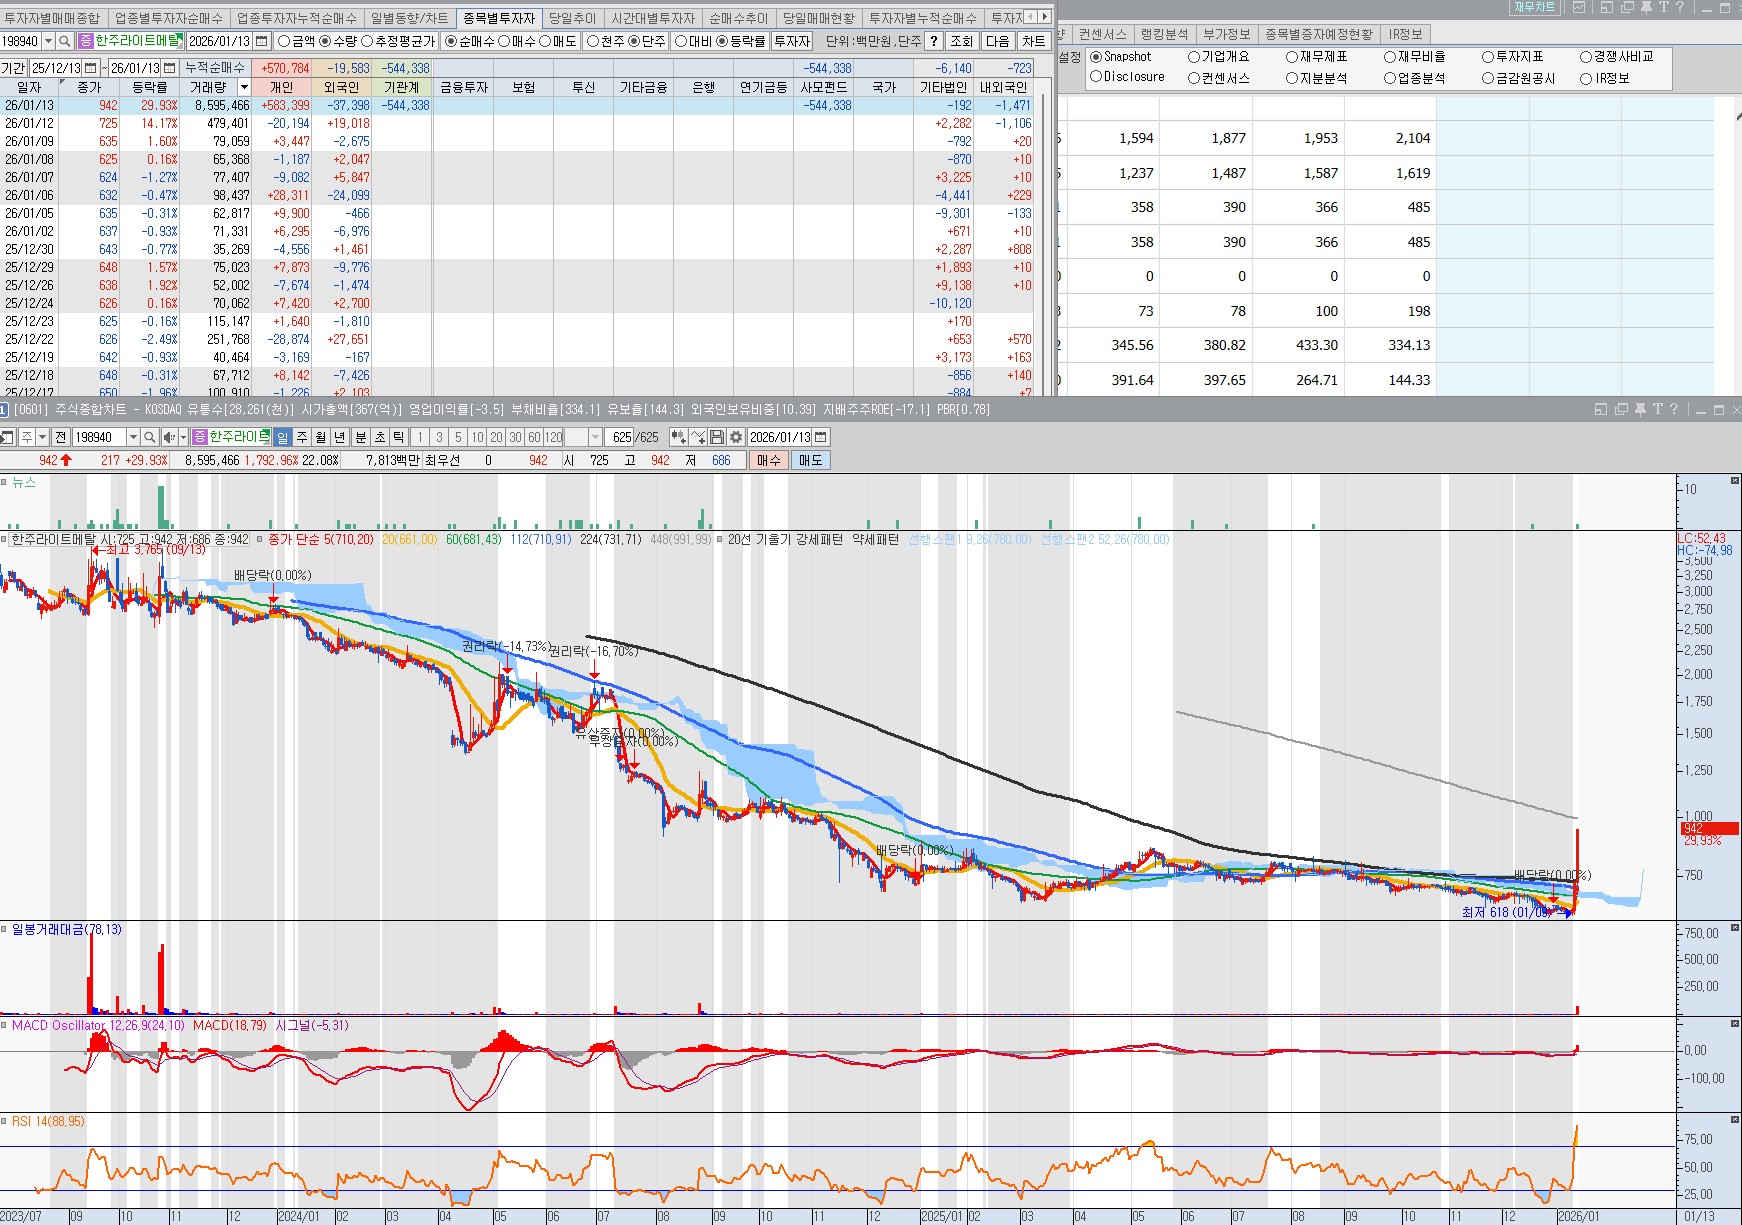Screen dimensions: 1742x1225
Task: Open the 거래량 column dropdown arrow
Action: coord(244,87)
